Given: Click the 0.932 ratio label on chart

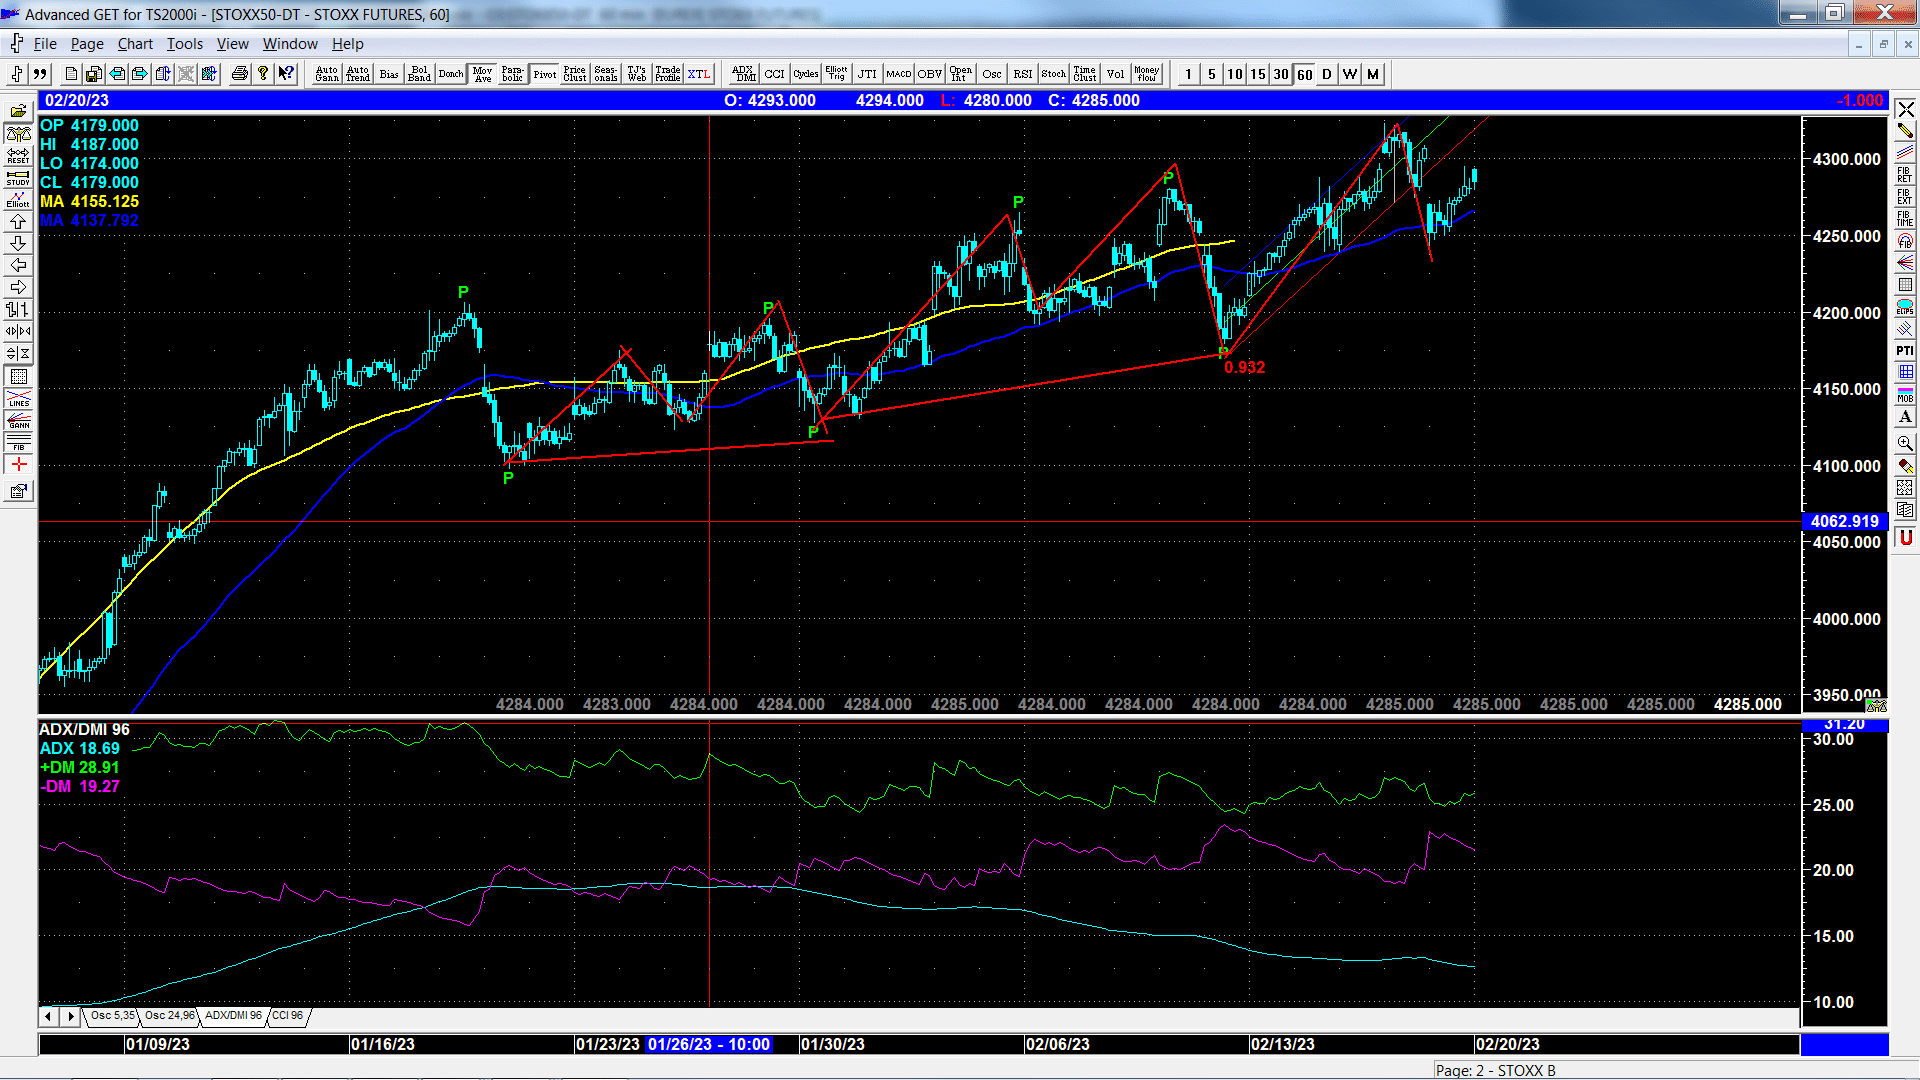Looking at the screenshot, I should pos(1244,367).
